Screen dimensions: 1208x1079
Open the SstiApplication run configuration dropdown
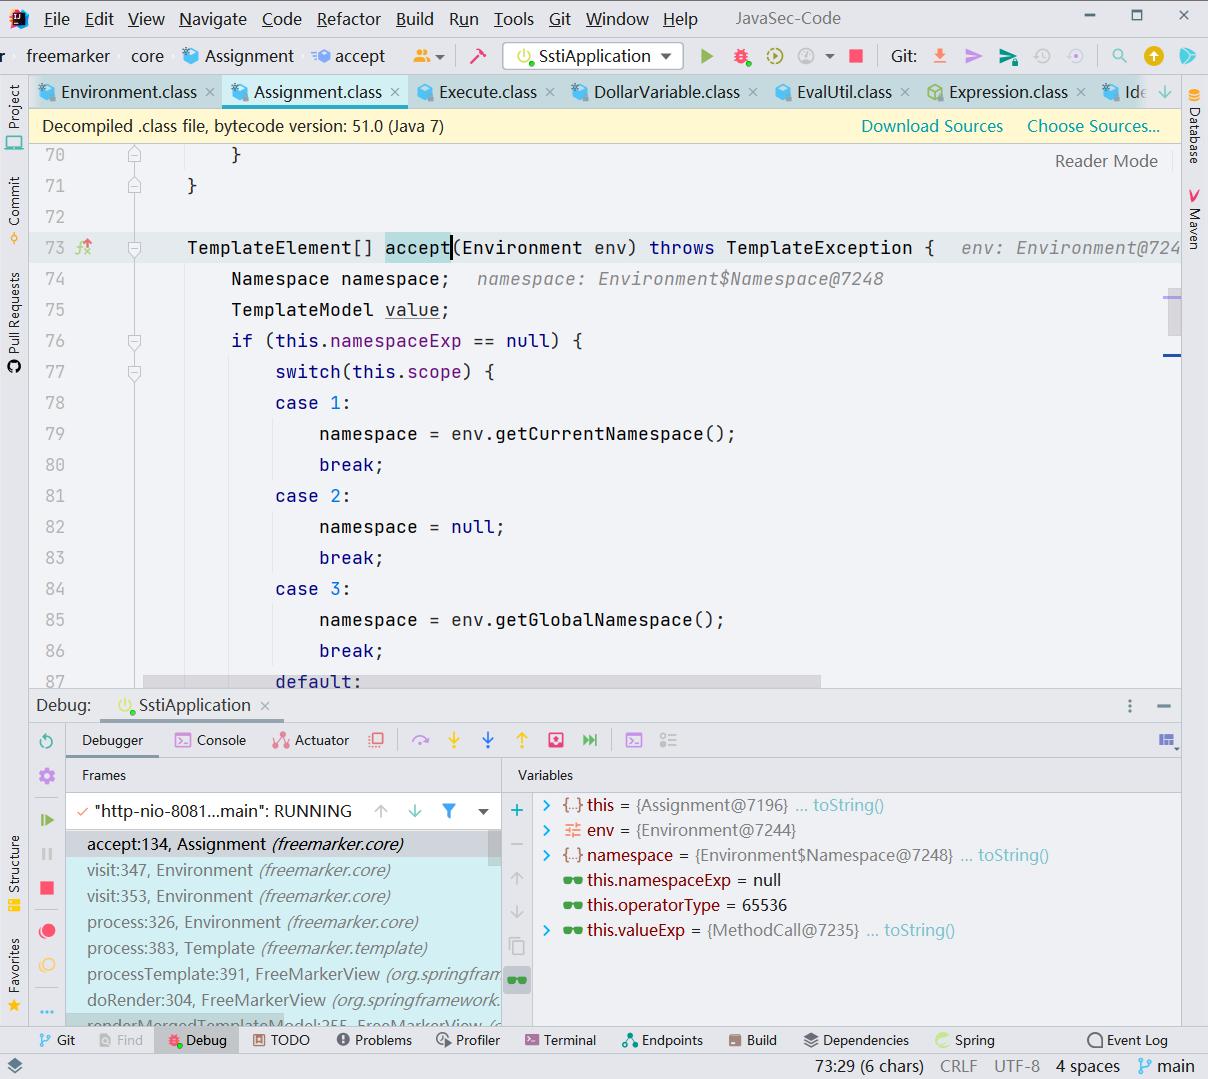(x=592, y=56)
